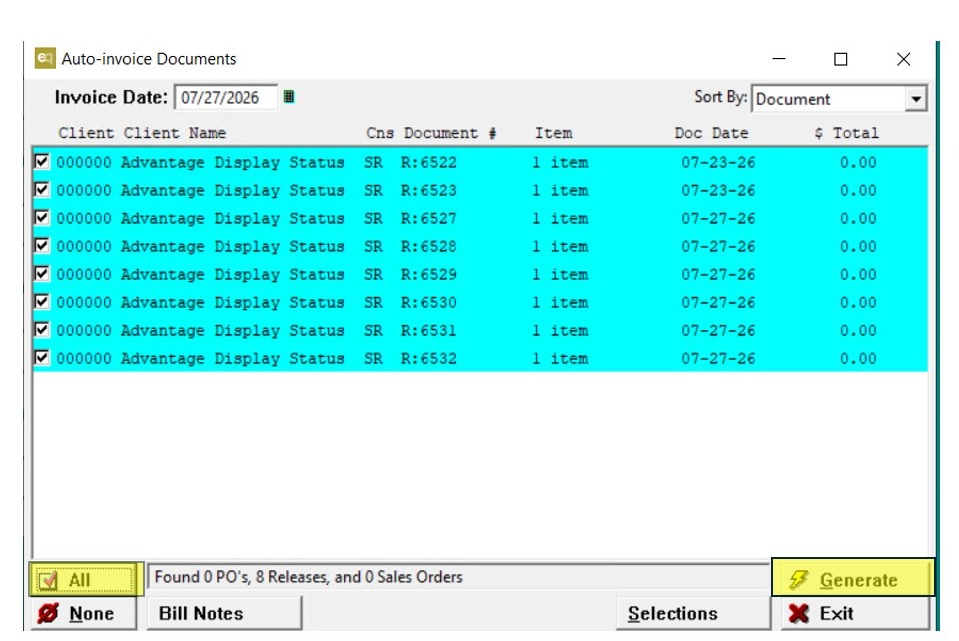The height and width of the screenshot is (641, 959).
Task: Click the 'Found 0 PO's, 8 Releases' status text
Action: 308,577
